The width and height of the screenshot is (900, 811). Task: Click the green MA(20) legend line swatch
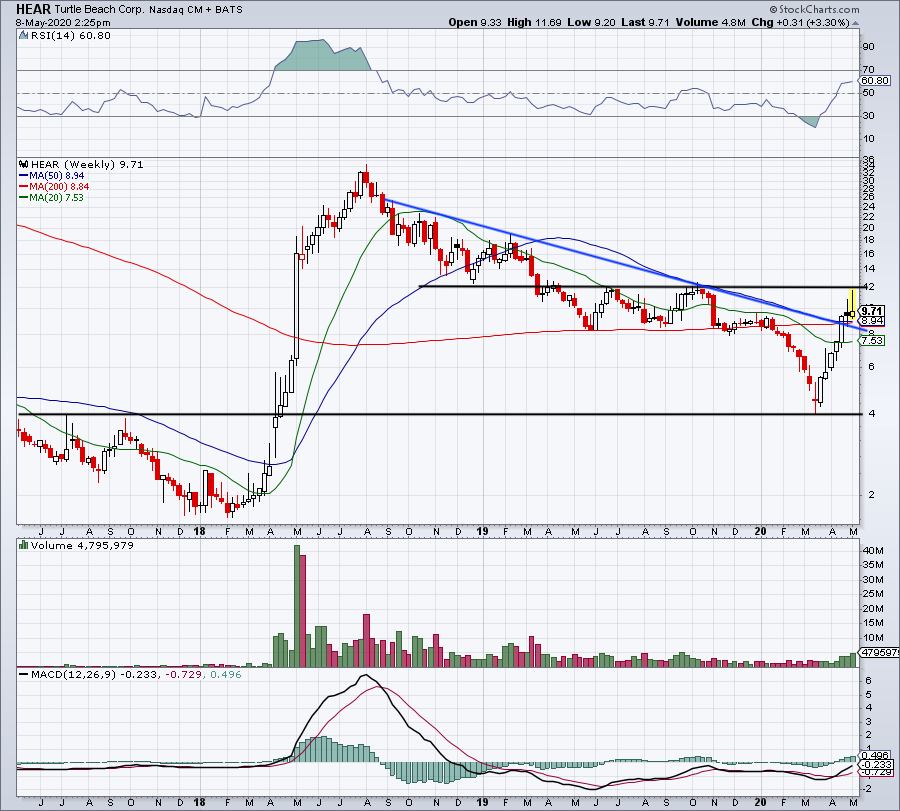click(x=24, y=197)
